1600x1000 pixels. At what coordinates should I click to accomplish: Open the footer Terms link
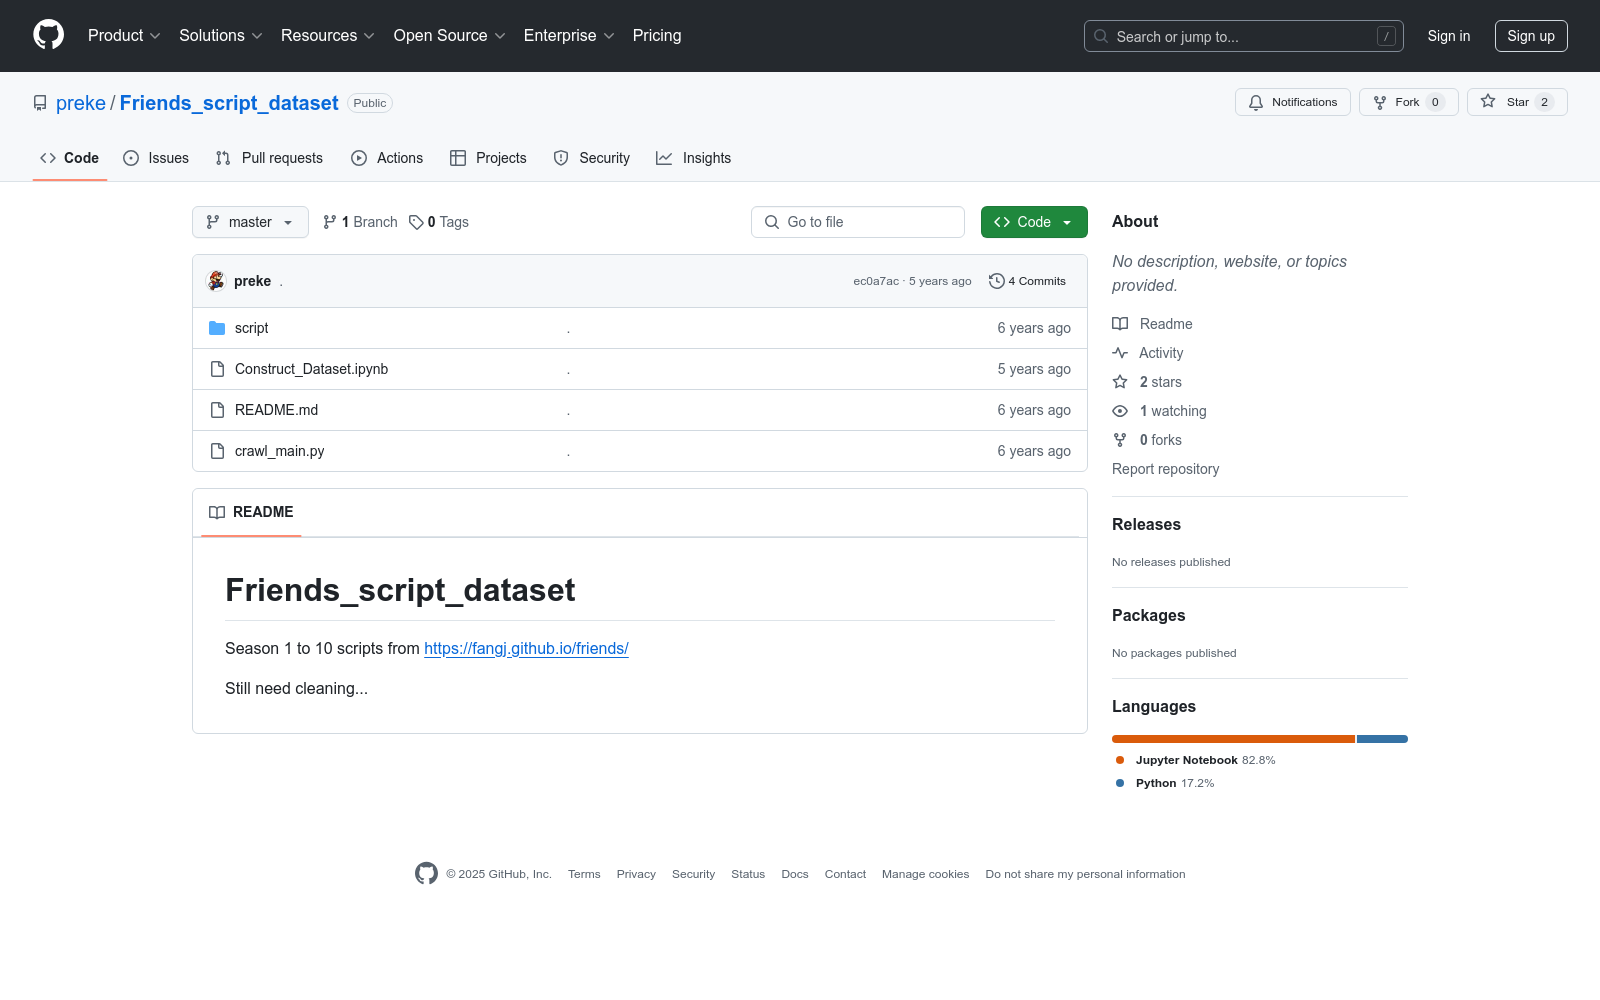tap(584, 874)
